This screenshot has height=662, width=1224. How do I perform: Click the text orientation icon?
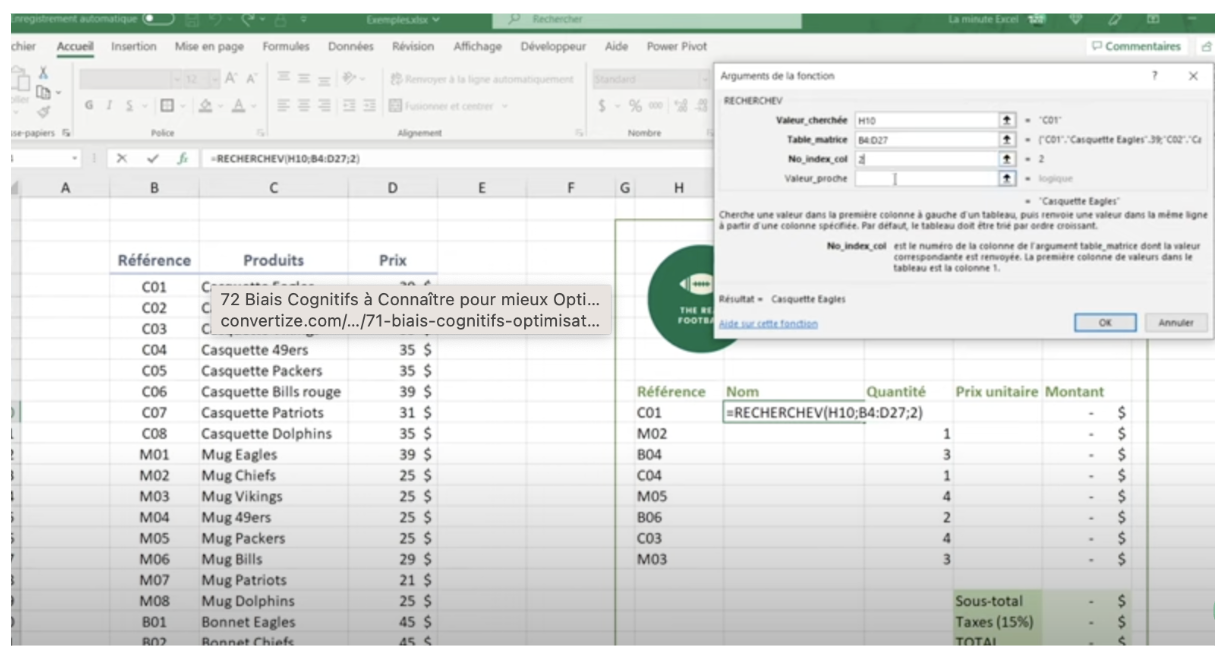pos(351,80)
